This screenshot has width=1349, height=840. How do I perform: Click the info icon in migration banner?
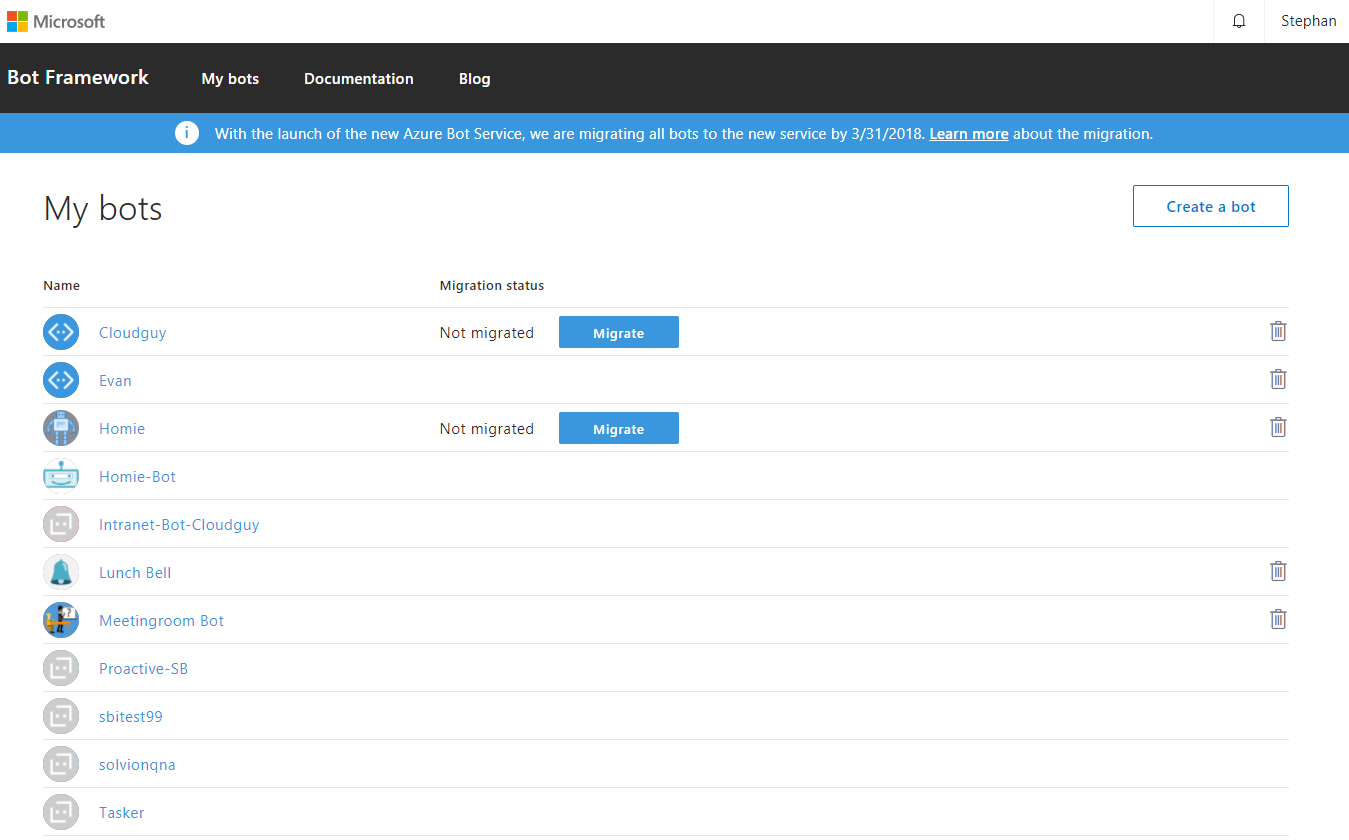187,133
